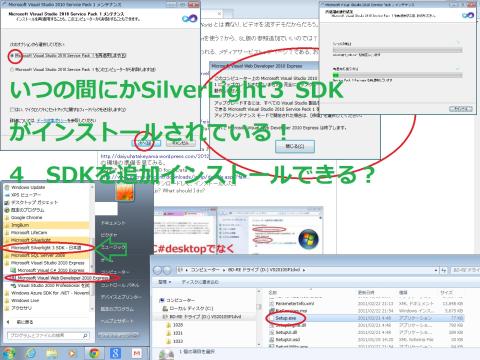Click the Name column header in Explorer
The height and width of the screenshot is (360, 480).
pyautogui.click(x=273, y=292)
